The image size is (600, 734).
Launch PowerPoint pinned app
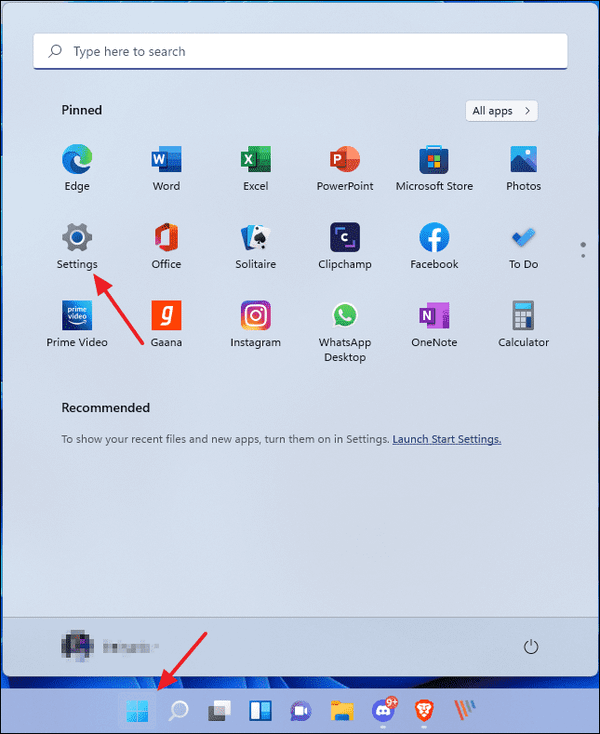click(x=345, y=168)
